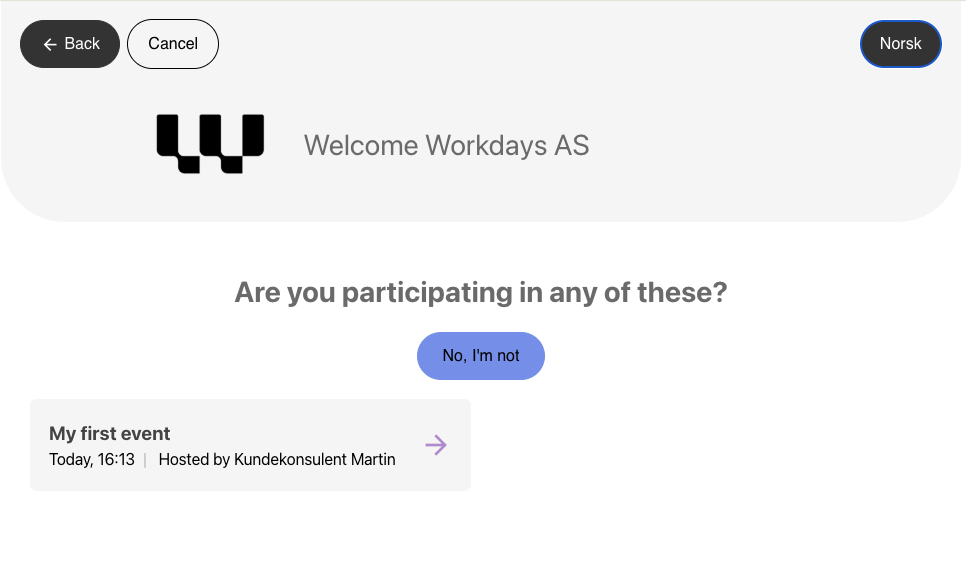The height and width of the screenshot is (566, 966).
Task: Click the word "Welcome" in the header
Action: [x=361, y=146]
